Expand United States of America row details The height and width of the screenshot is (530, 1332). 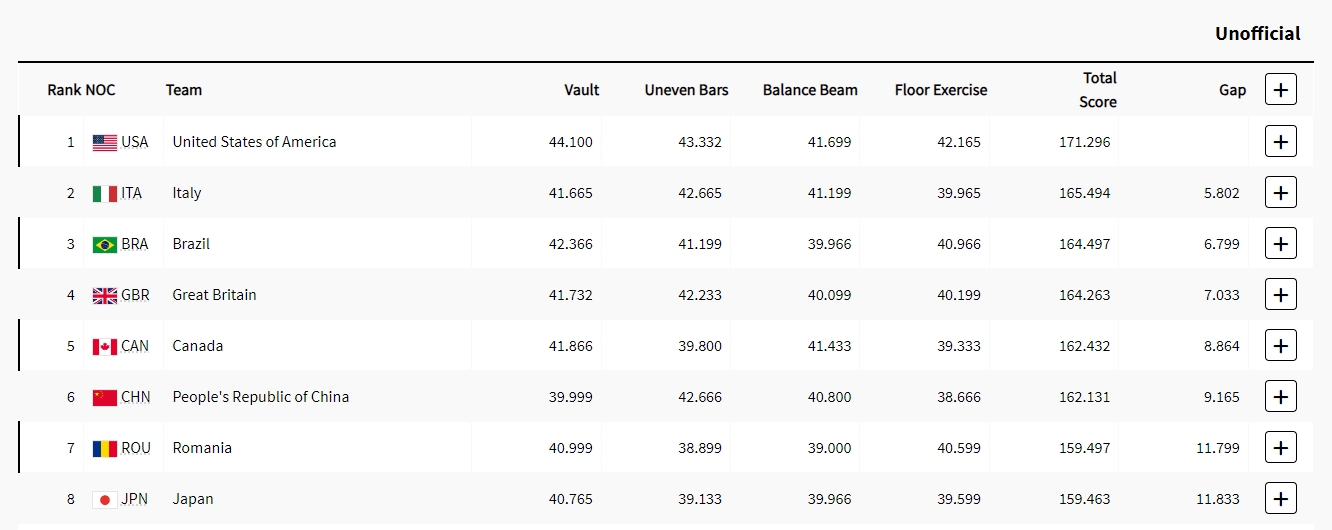tap(1281, 142)
